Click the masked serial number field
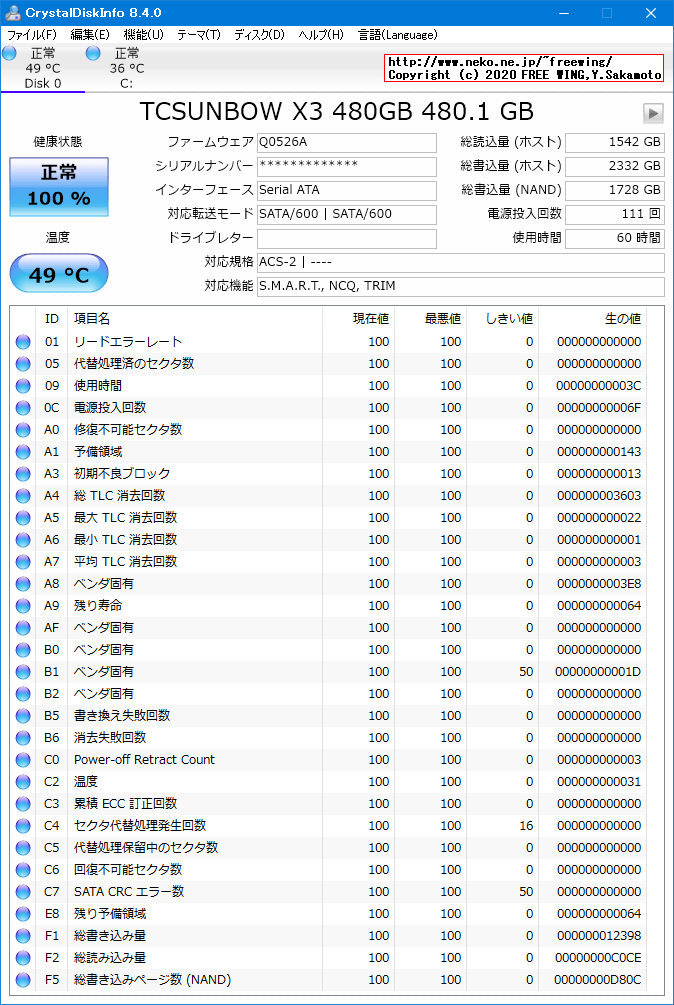Screen dimensions: 674x1005 coord(347,167)
